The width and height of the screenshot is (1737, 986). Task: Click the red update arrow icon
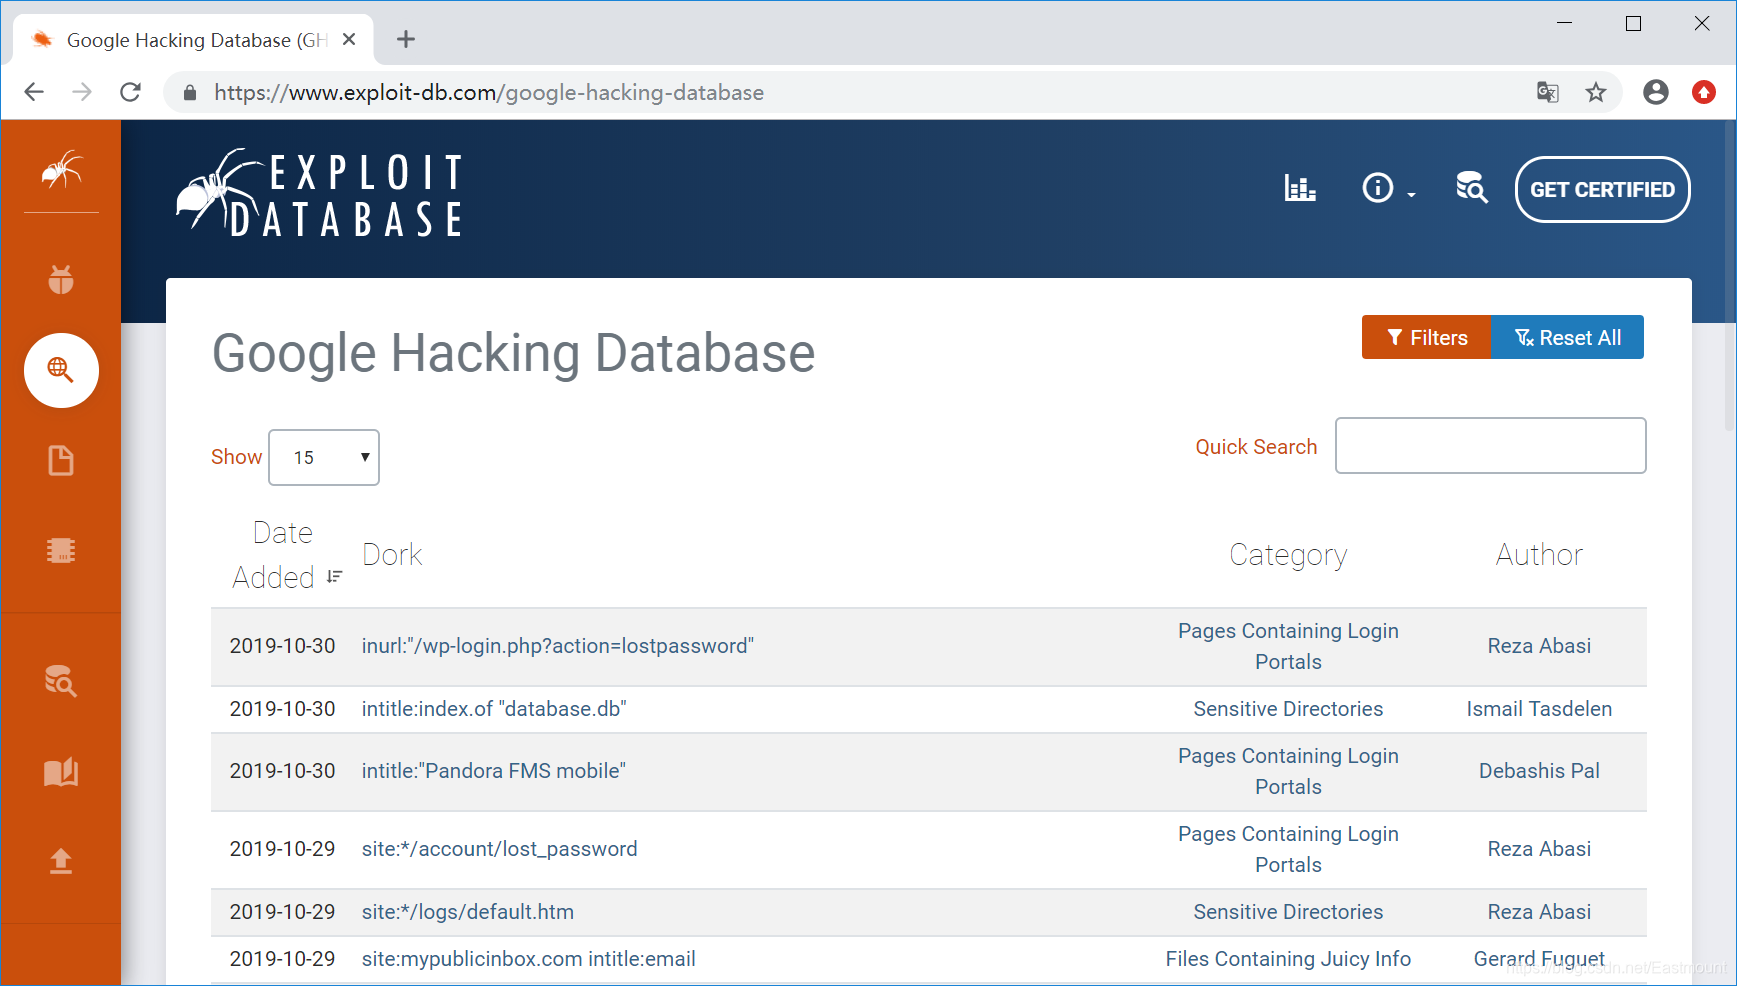click(x=1704, y=92)
